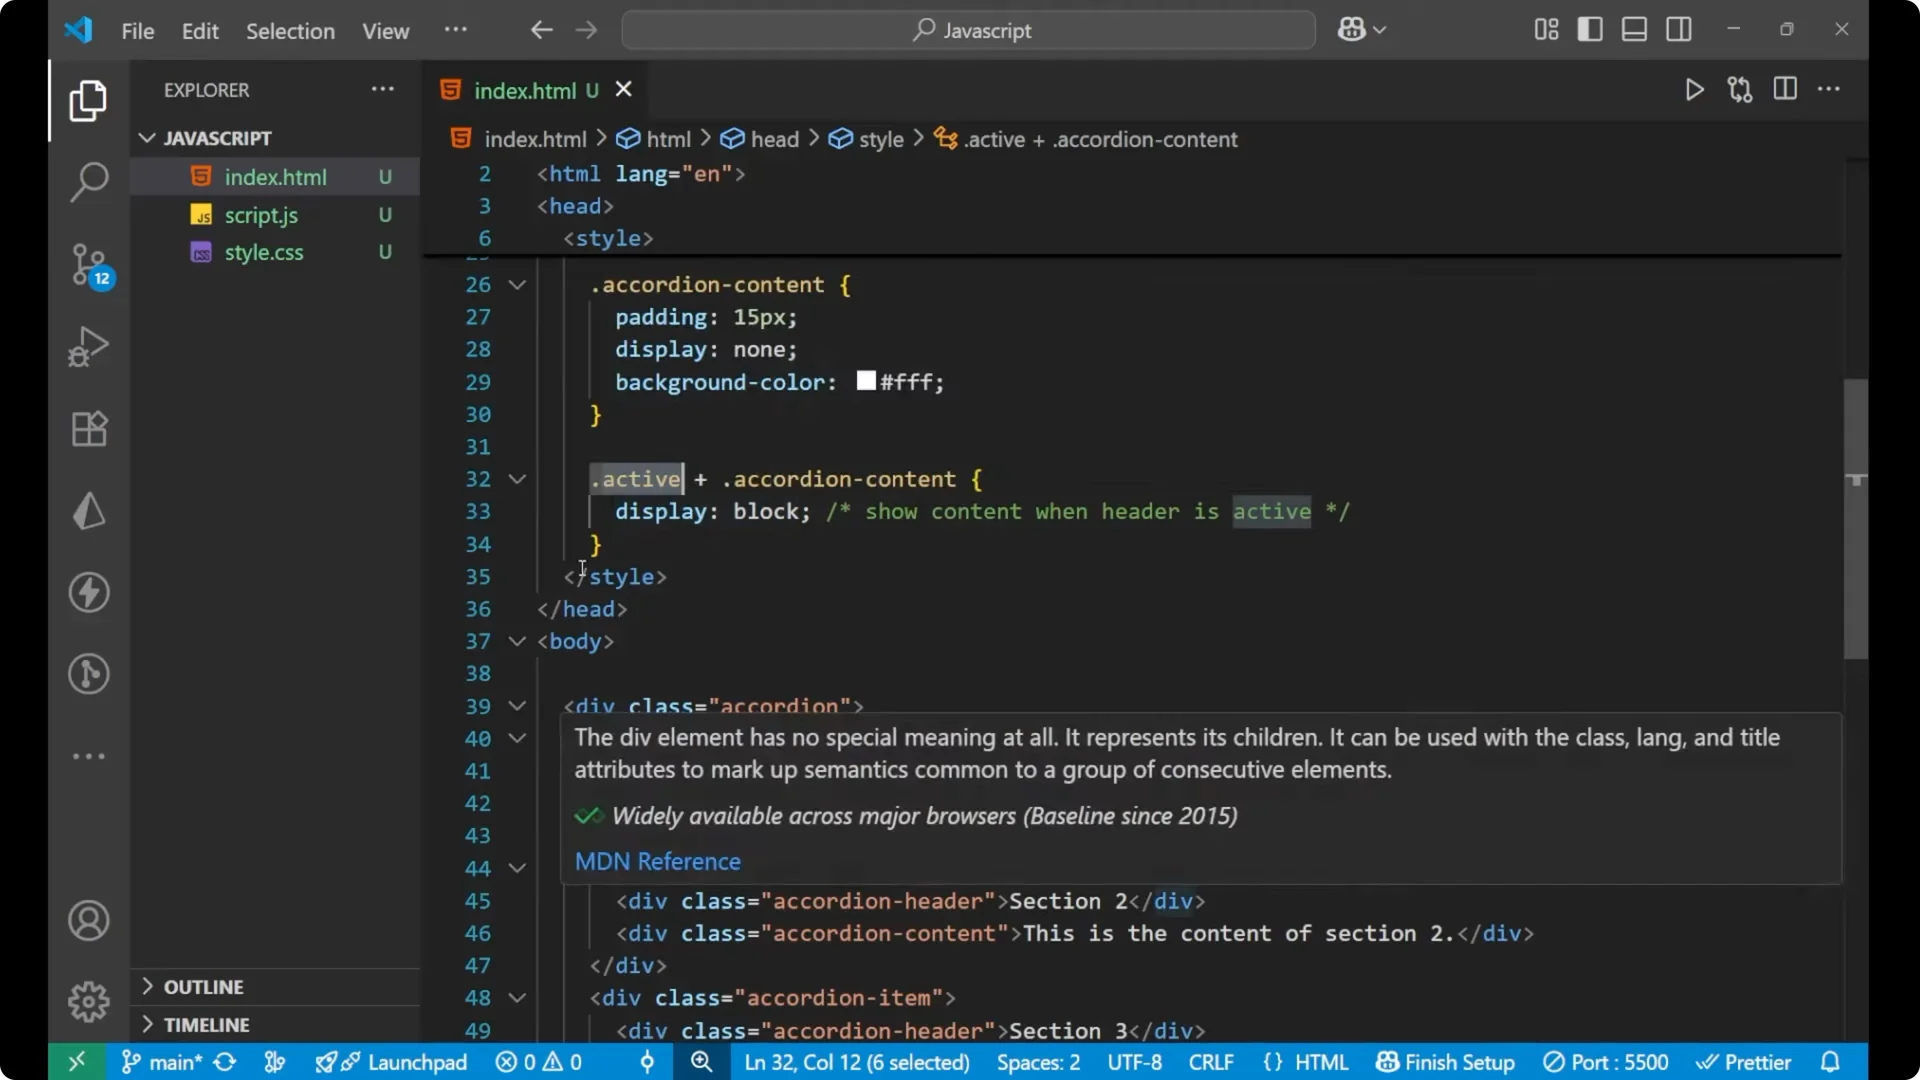This screenshot has width=1920, height=1080.
Task: Open the Search view
Action: pos(88,182)
